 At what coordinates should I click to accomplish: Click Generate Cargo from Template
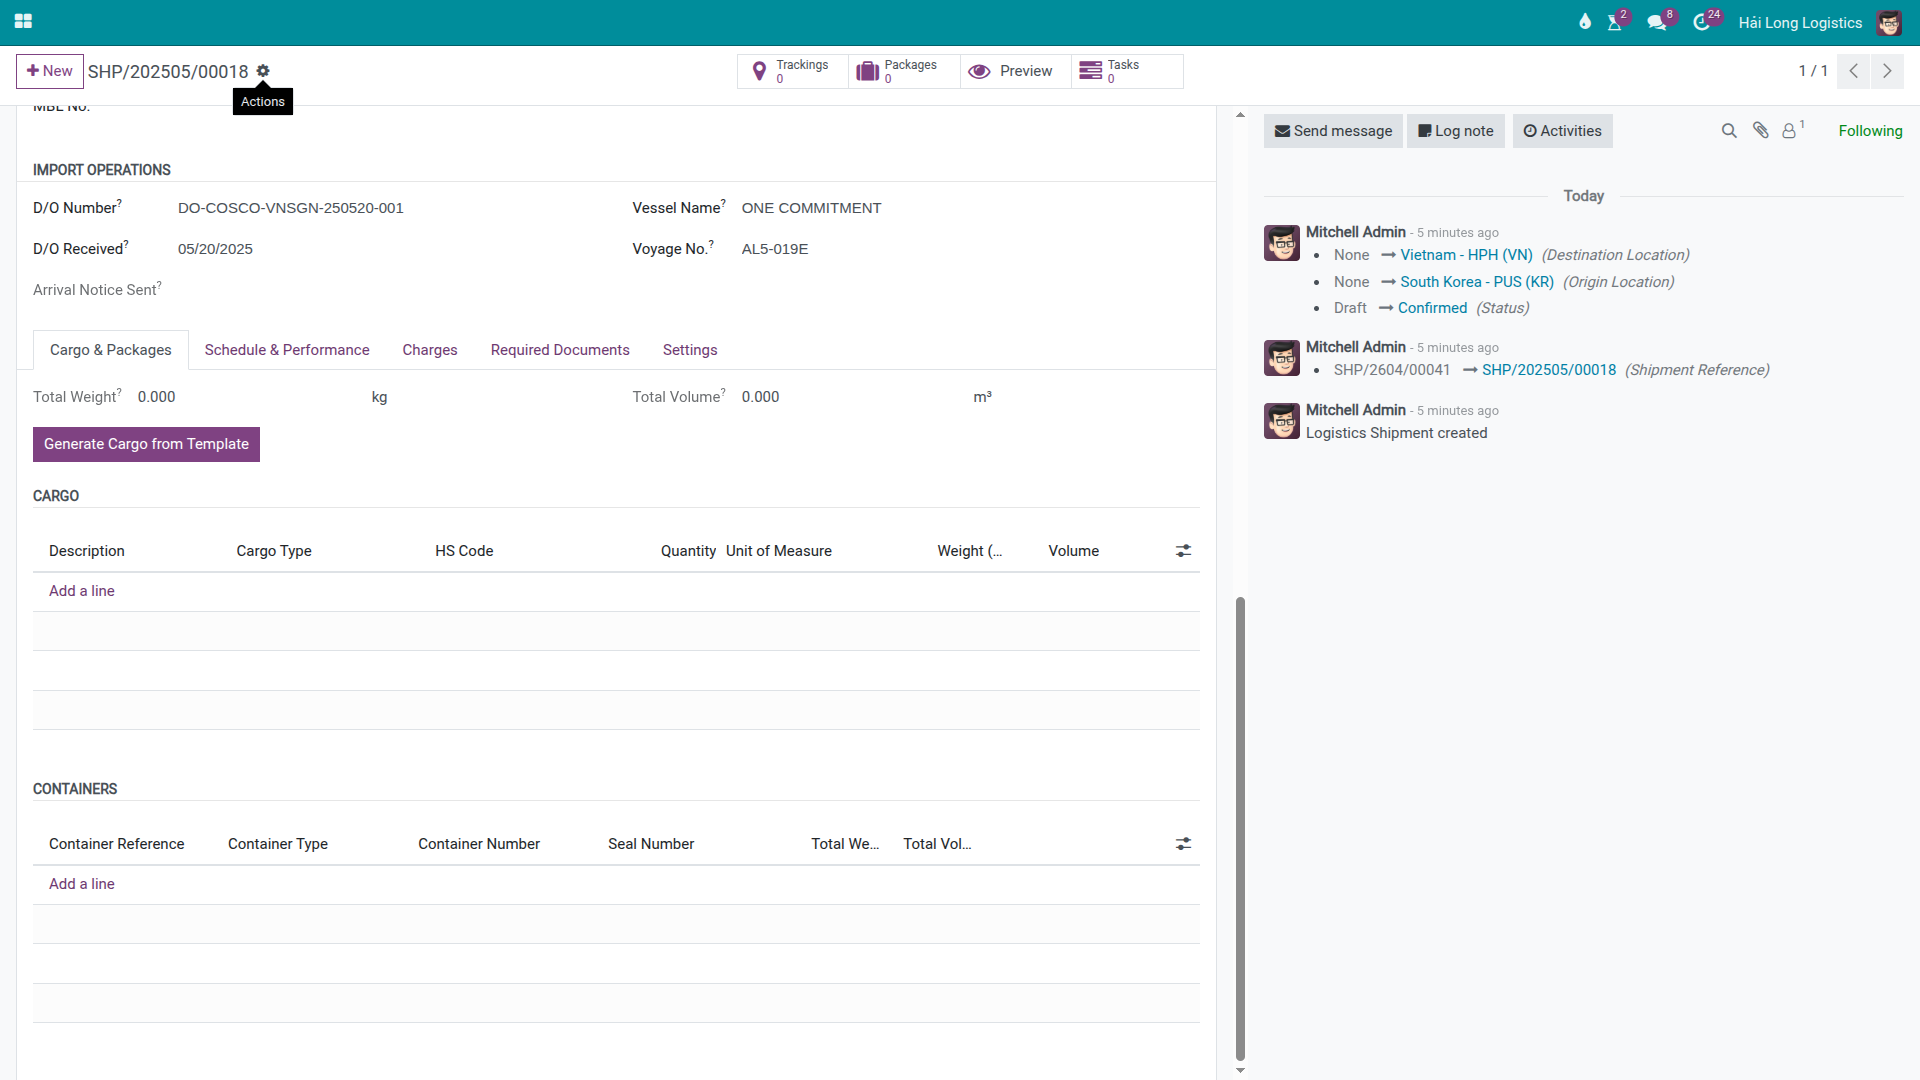click(146, 444)
